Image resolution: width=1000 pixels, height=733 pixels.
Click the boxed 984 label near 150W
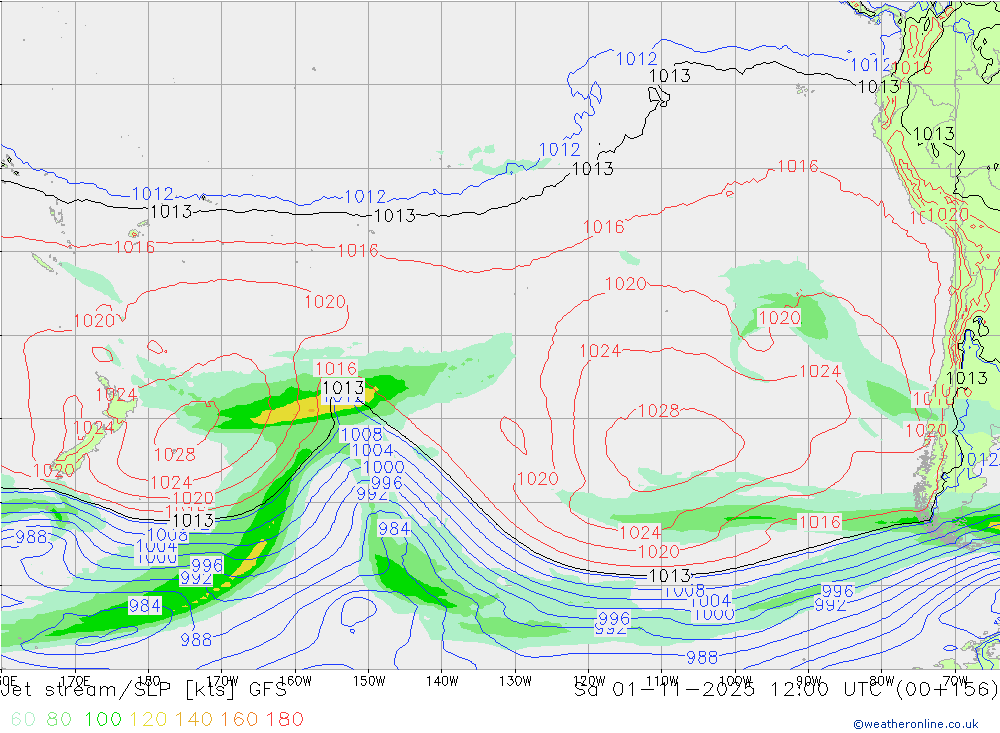pyautogui.click(x=393, y=528)
